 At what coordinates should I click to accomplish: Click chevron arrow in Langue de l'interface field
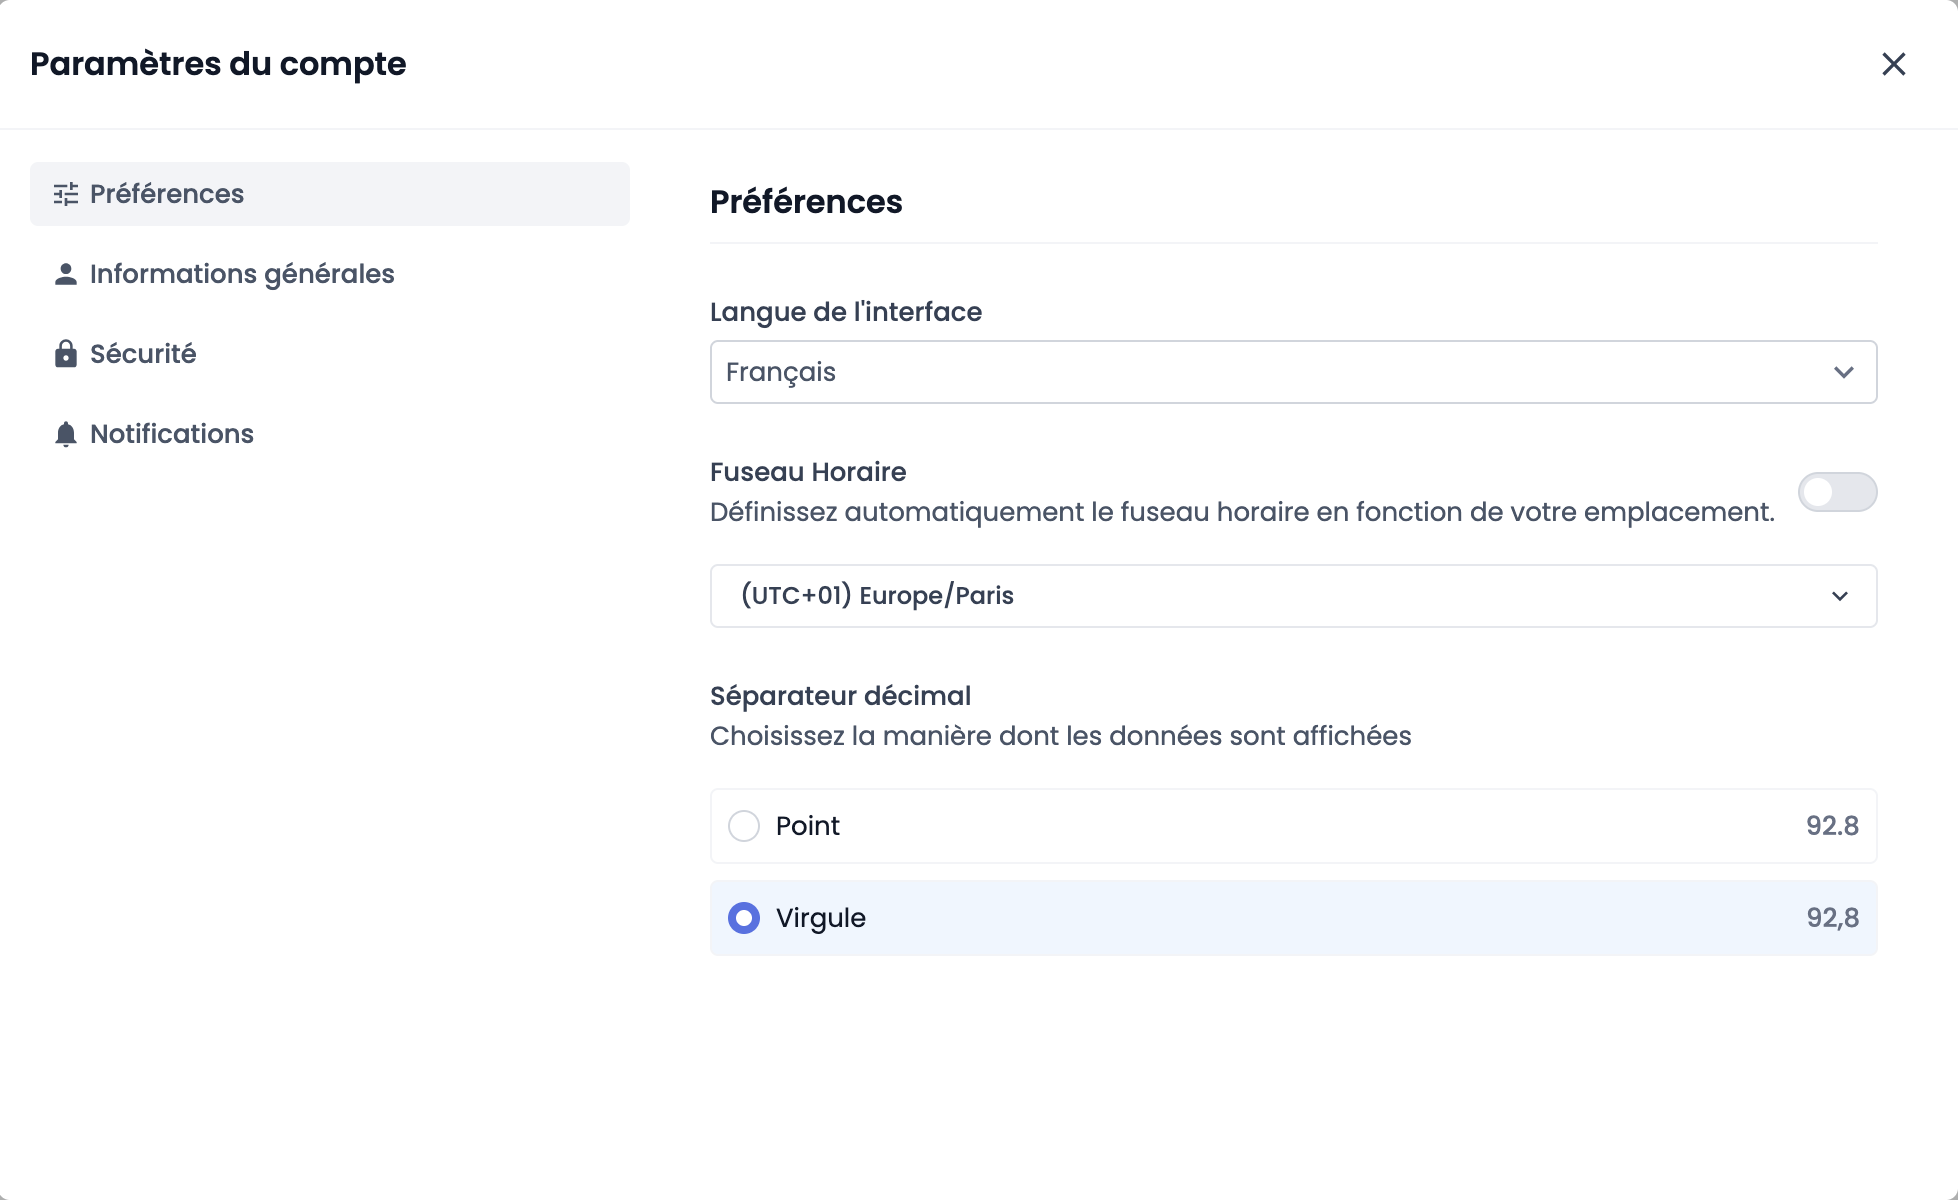tap(1843, 372)
